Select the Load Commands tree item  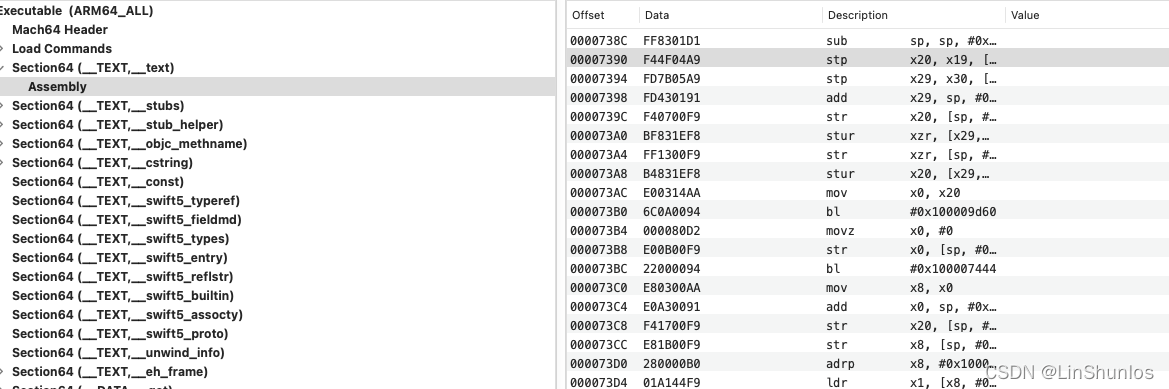(x=62, y=48)
